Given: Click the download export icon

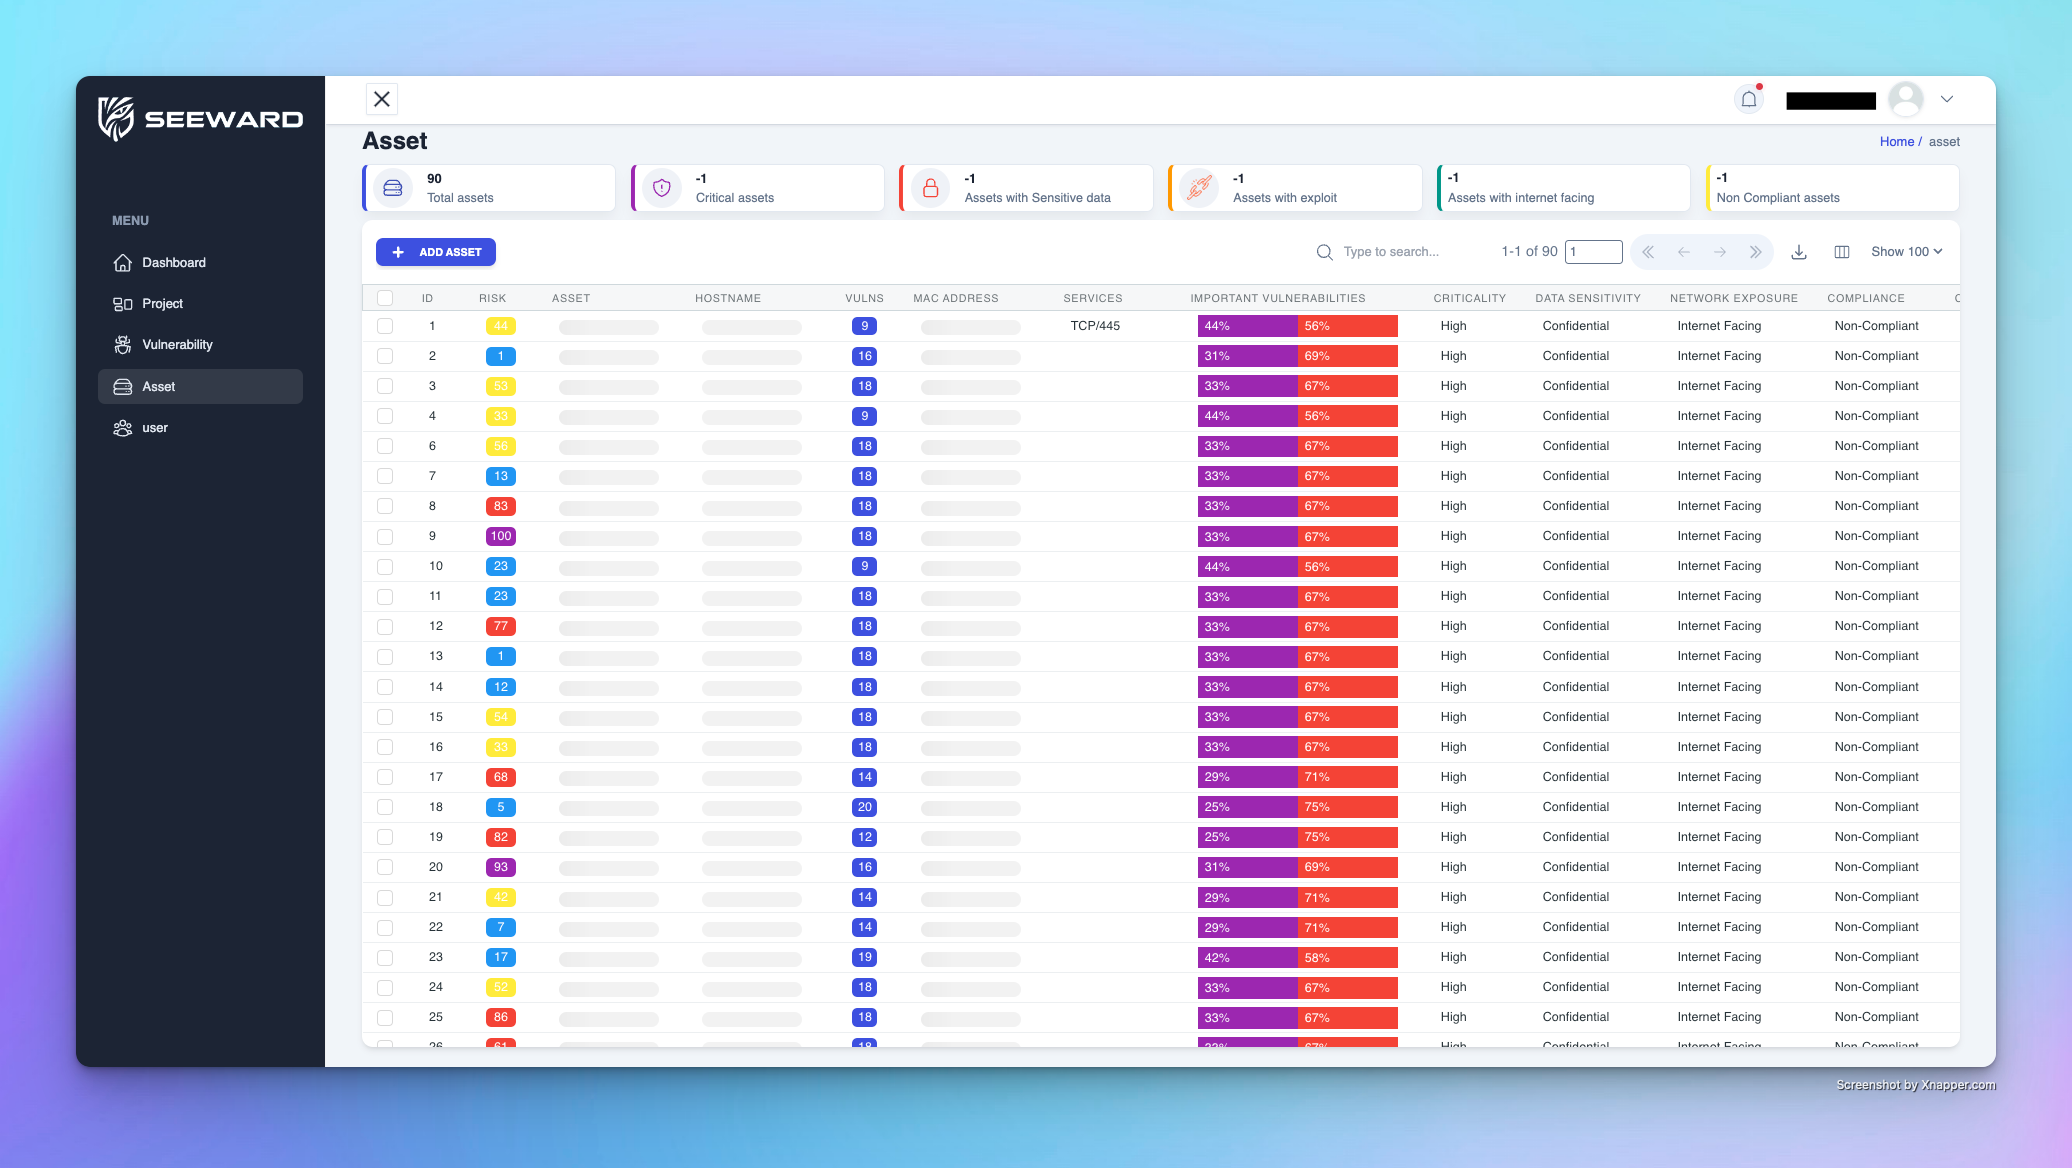Looking at the screenshot, I should (x=1798, y=252).
